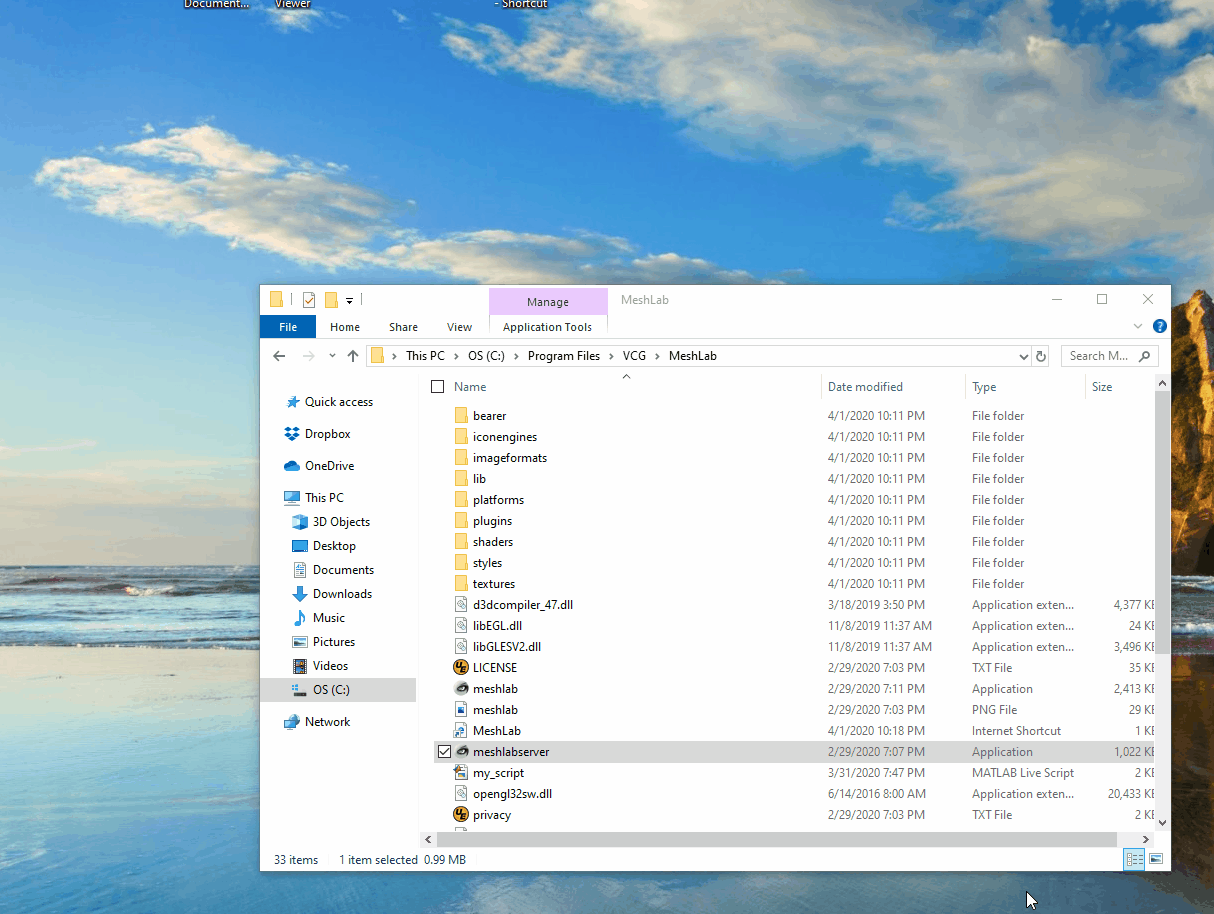The width and height of the screenshot is (1214, 914).
Task: Click the New folder quick access toolbar icon
Action: [x=331, y=300]
